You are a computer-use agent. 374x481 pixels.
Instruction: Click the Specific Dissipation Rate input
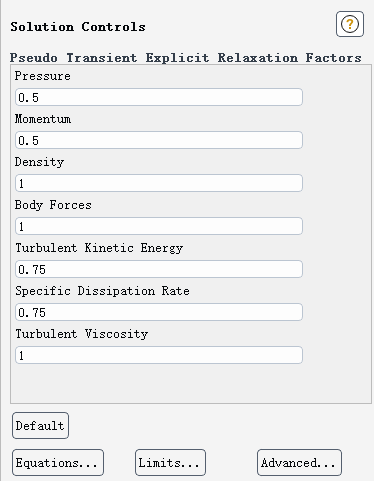point(159,312)
